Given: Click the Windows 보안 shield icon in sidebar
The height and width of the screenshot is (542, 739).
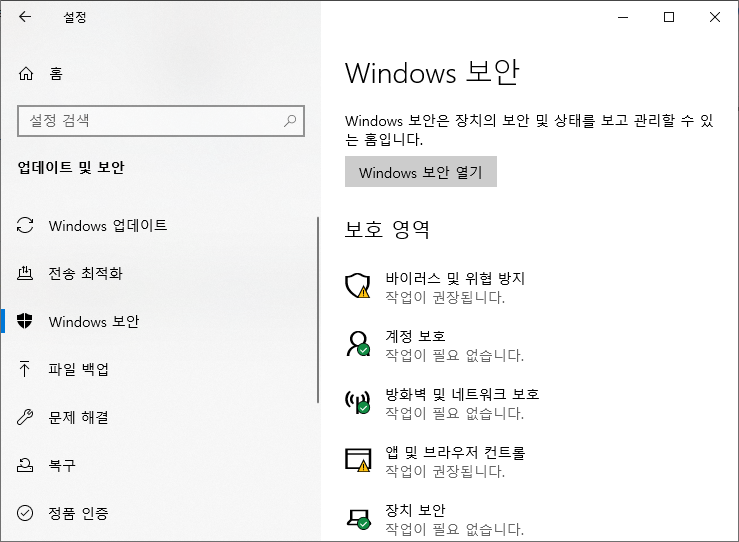Looking at the screenshot, I should [x=25, y=321].
